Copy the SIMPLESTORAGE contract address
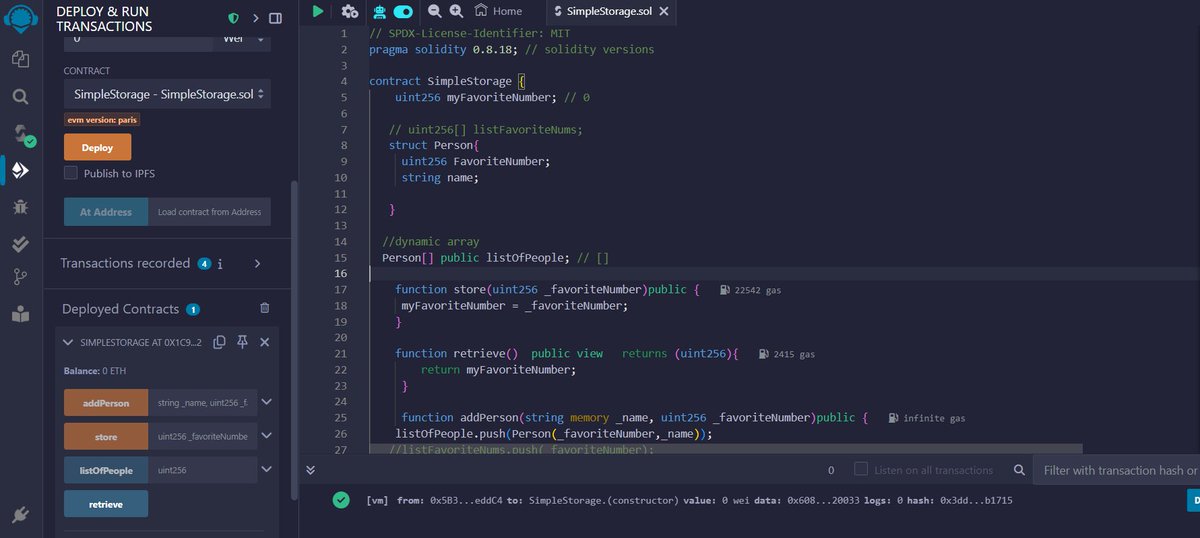 click(x=219, y=342)
